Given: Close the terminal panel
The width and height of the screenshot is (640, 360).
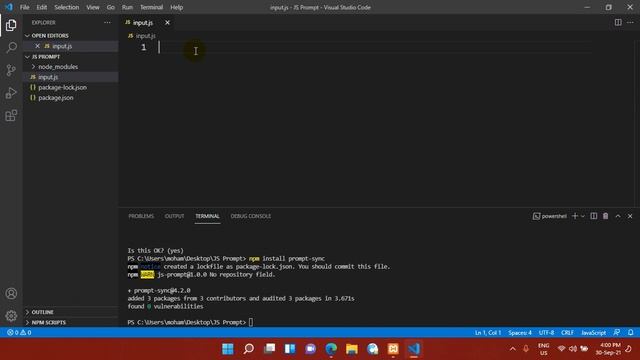Looking at the screenshot, I should tap(630, 216).
